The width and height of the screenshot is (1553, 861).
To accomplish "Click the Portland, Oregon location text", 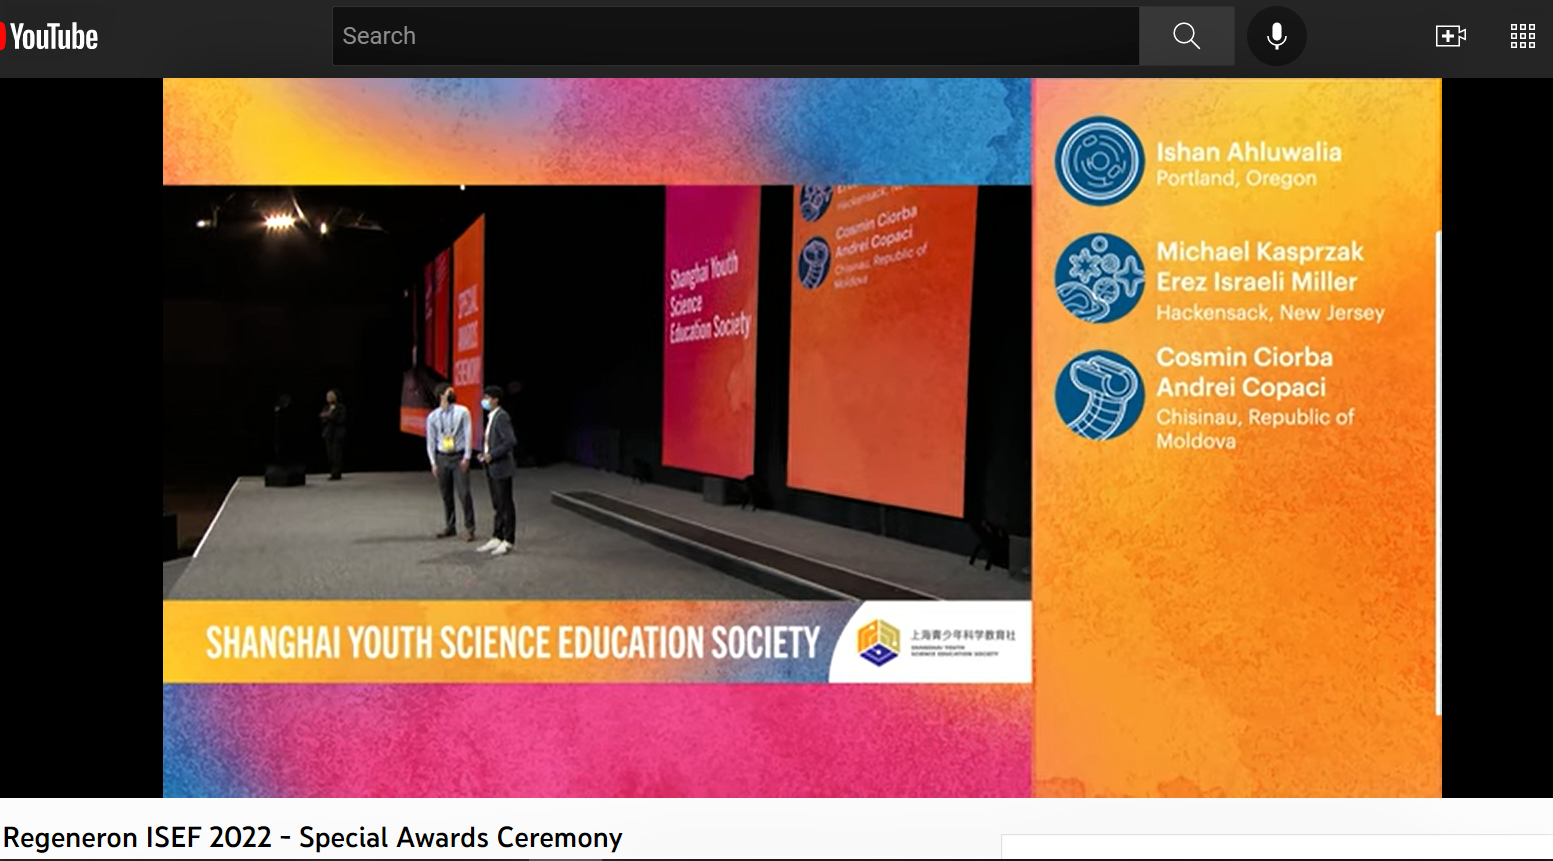I will click(x=1236, y=179).
